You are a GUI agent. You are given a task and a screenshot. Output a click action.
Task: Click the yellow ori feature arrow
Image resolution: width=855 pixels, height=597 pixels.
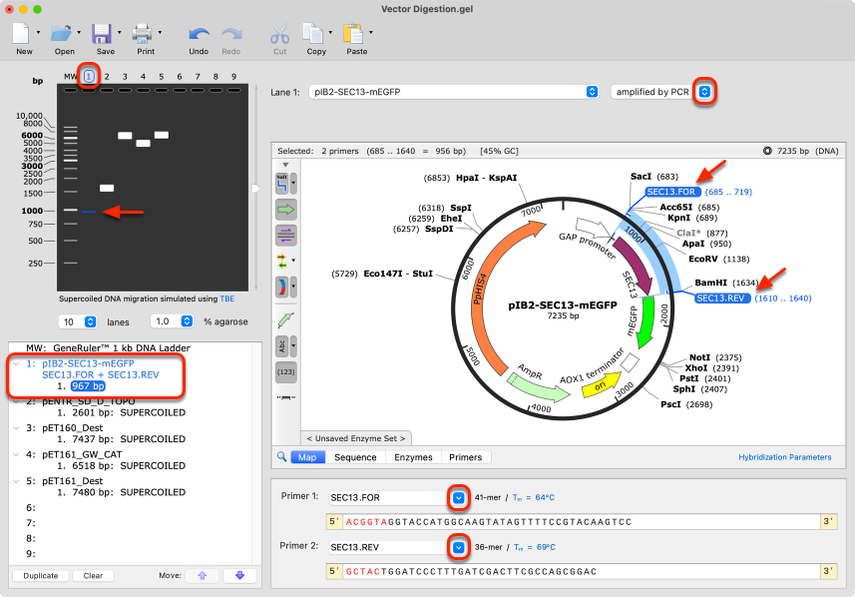coord(601,384)
